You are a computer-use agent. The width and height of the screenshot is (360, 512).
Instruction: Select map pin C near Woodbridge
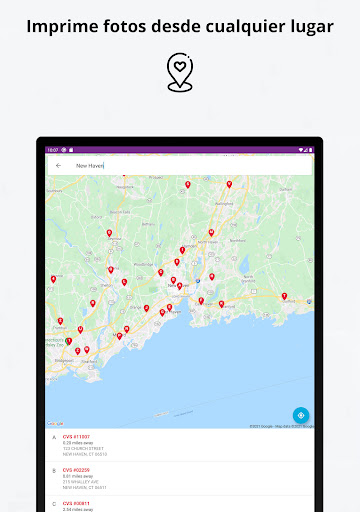pyautogui.click(x=161, y=273)
